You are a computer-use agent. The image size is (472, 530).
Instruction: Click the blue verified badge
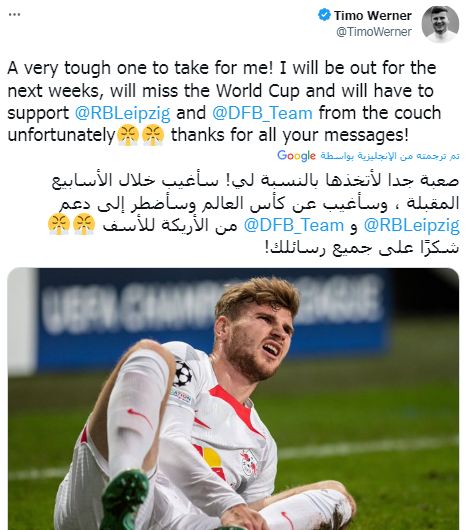tap(324, 15)
